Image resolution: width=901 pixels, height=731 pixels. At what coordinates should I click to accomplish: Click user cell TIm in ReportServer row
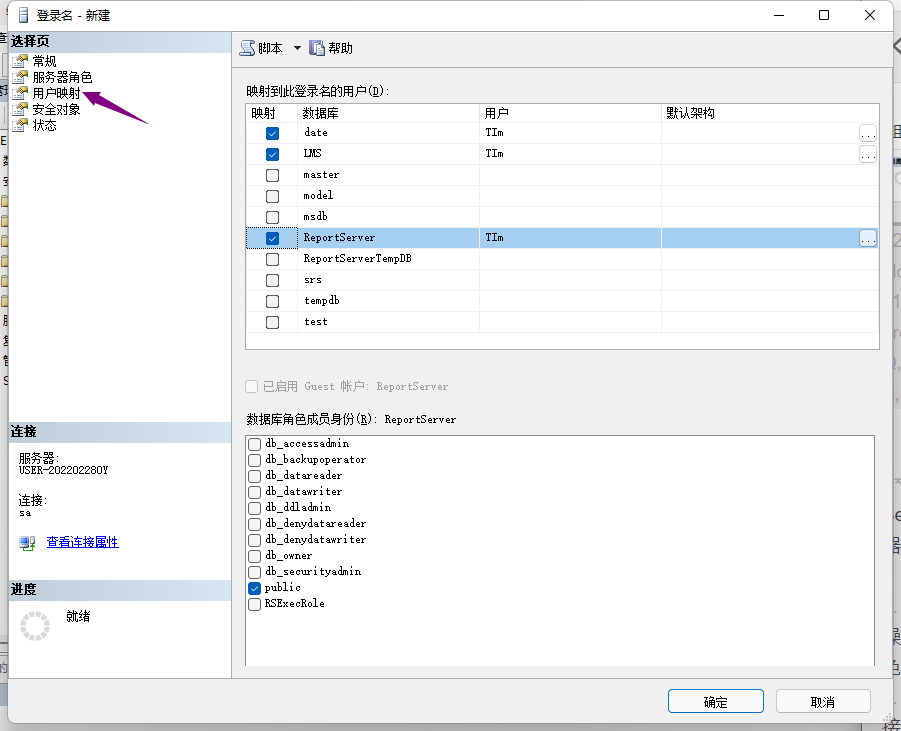(570, 238)
